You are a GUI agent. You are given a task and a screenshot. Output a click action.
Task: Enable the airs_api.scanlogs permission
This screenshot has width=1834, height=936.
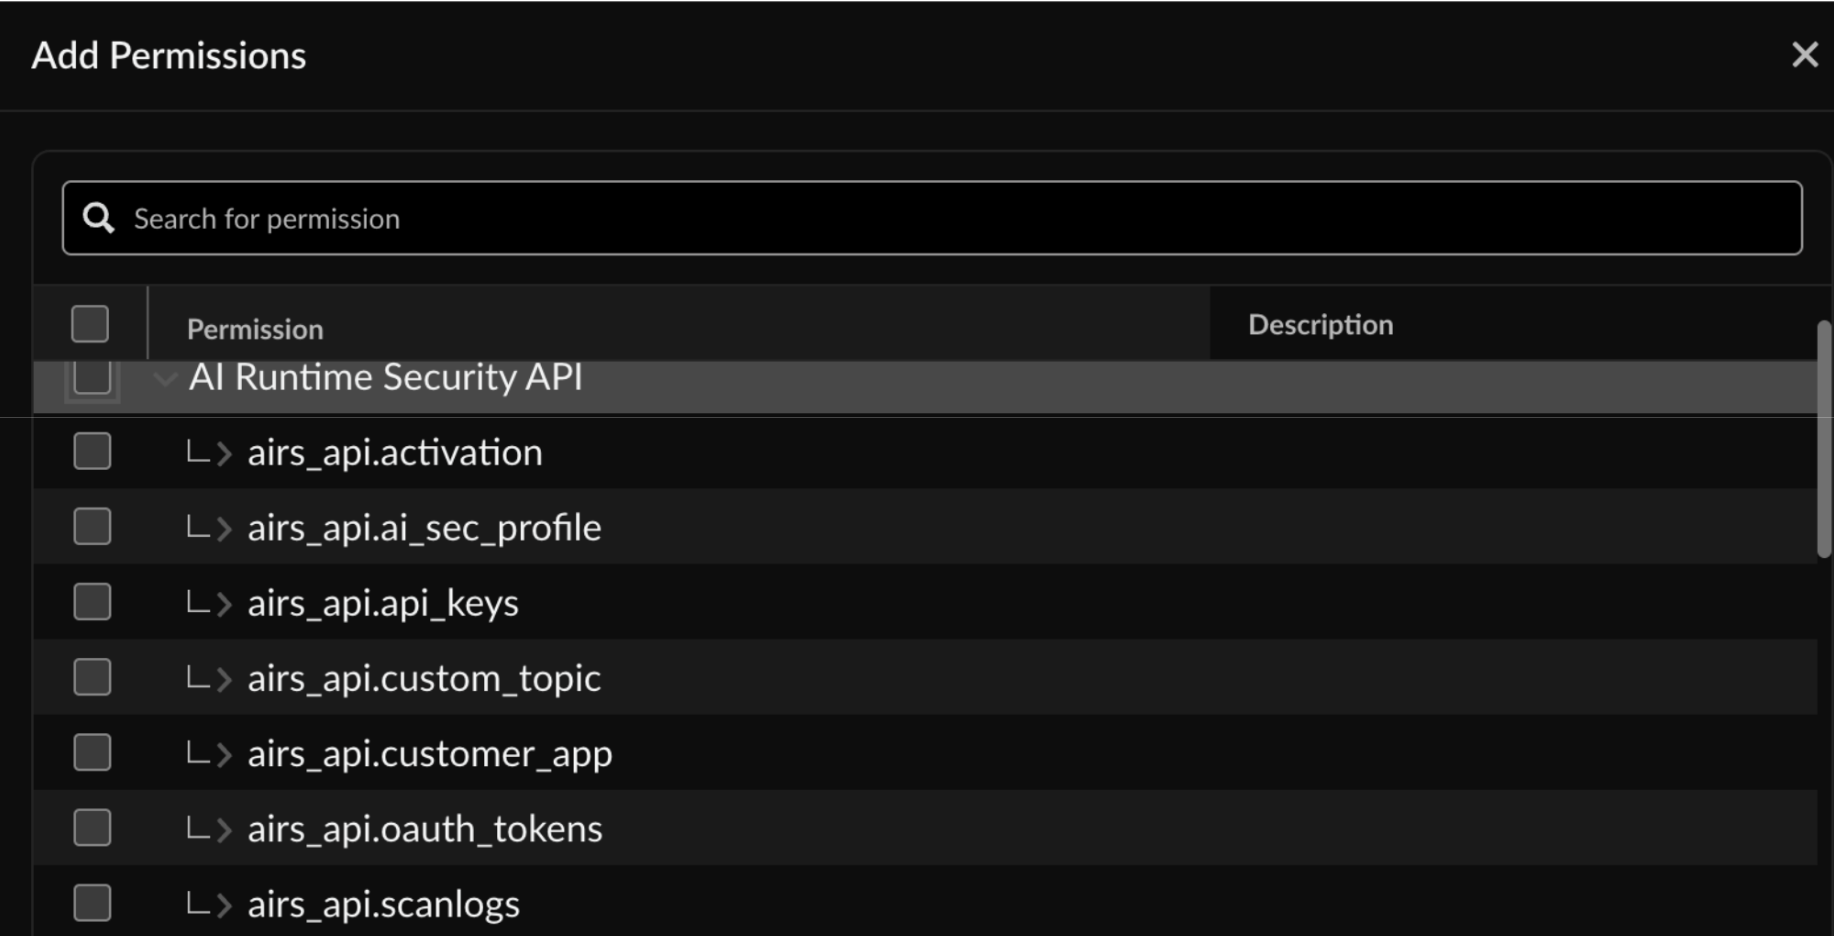coord(91,901)
